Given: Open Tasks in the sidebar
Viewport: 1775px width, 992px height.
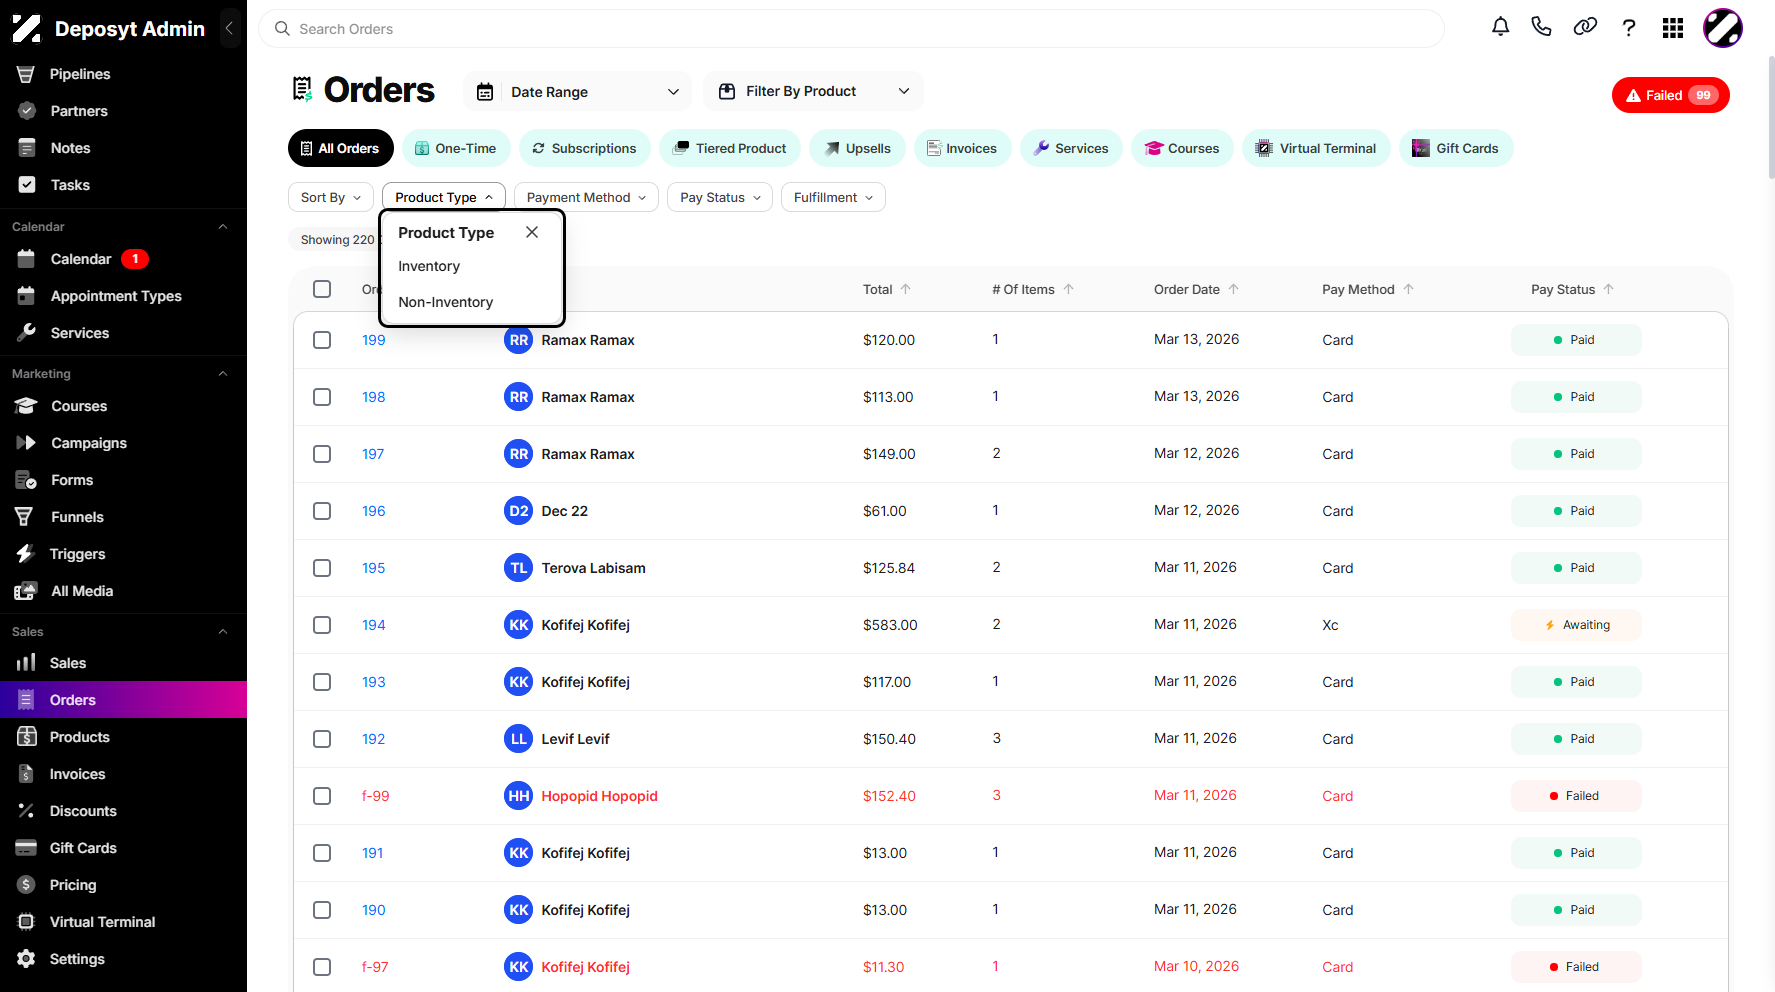Looking at the screenshot, I should coord(70,185).
